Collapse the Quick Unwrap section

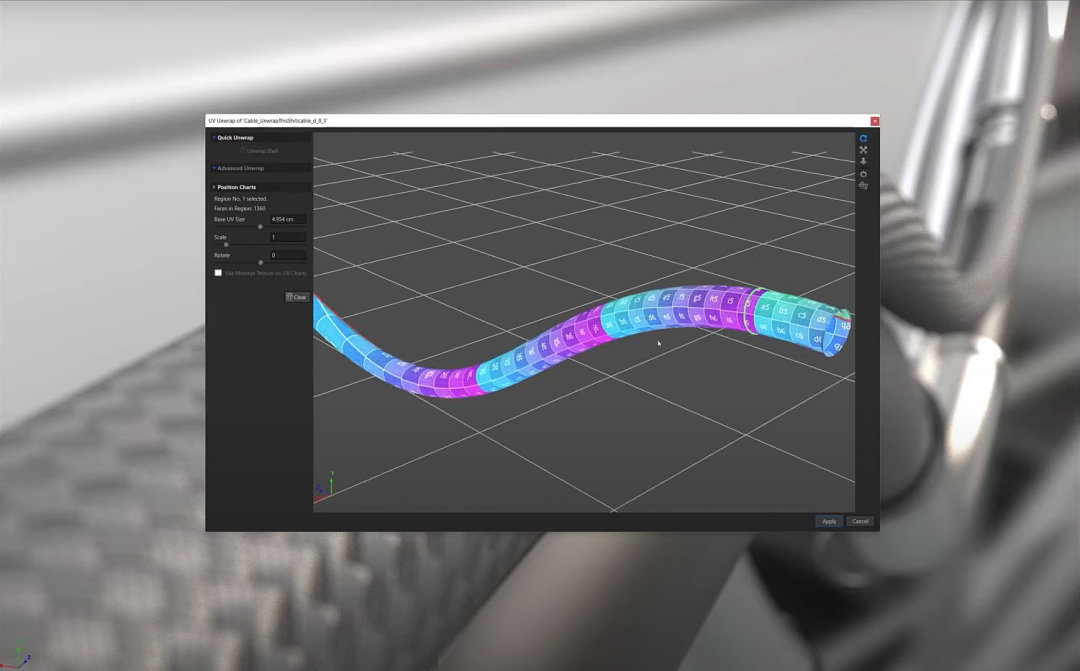point(214,138)
